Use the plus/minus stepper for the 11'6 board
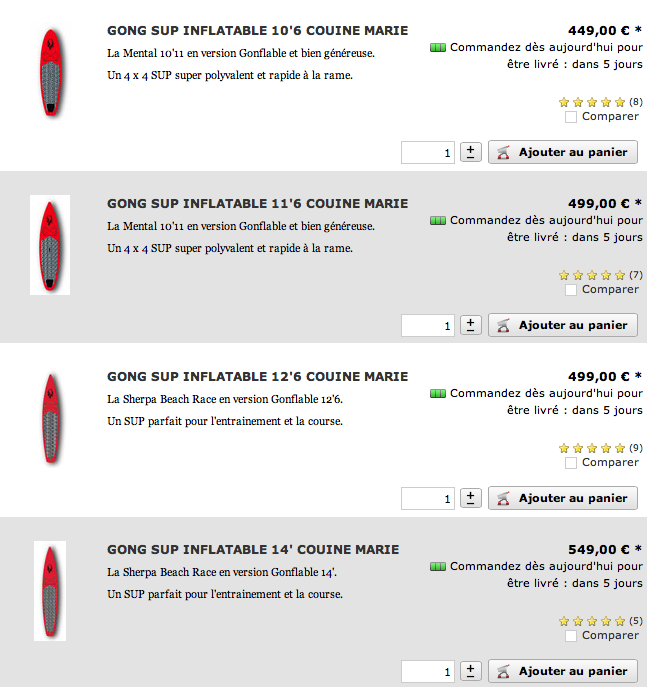Image resolution: width=647 pixels, height=687 pixels. pos(470,325)
